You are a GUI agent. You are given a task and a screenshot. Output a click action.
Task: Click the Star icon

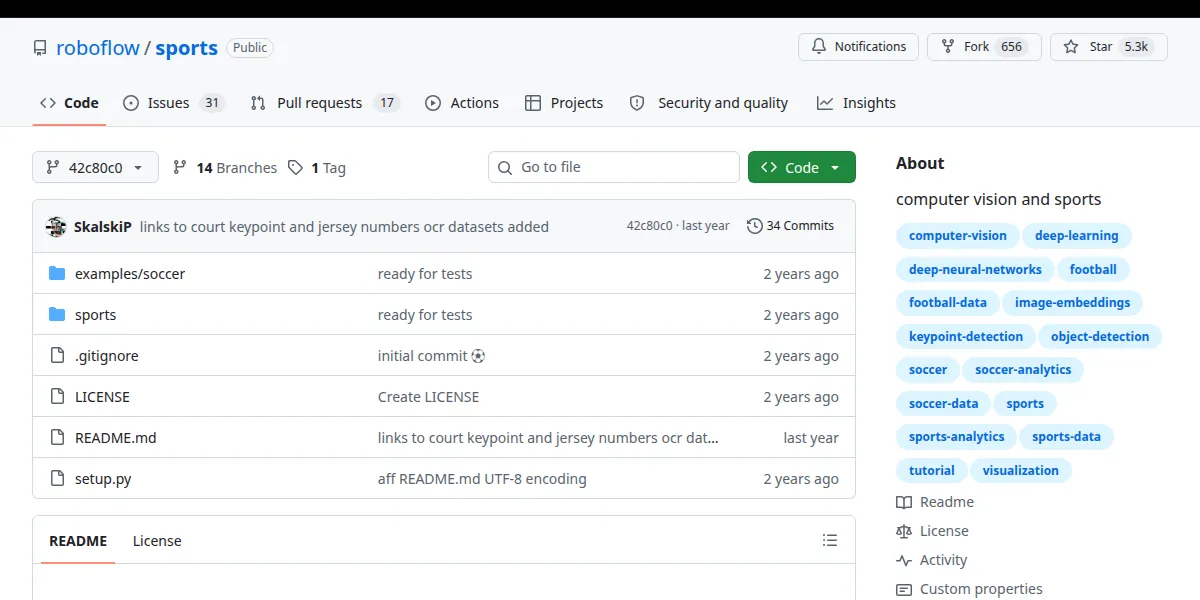coord(1071,47)
